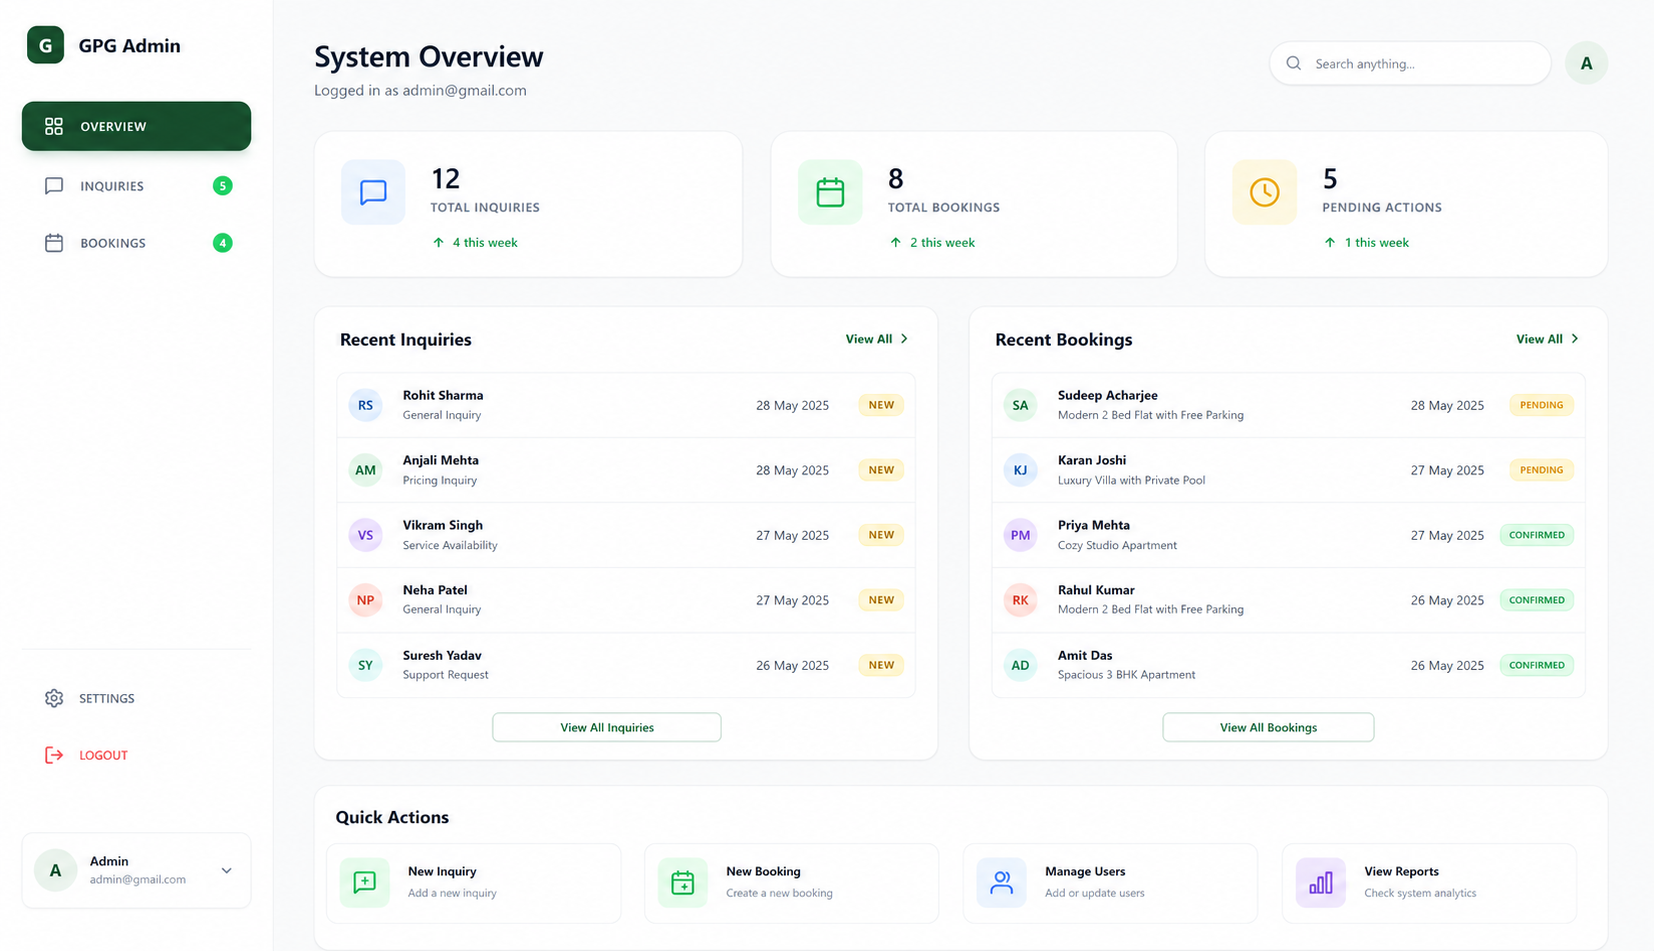Click the NP avatar for Neha Patel

tap(365, 600)
